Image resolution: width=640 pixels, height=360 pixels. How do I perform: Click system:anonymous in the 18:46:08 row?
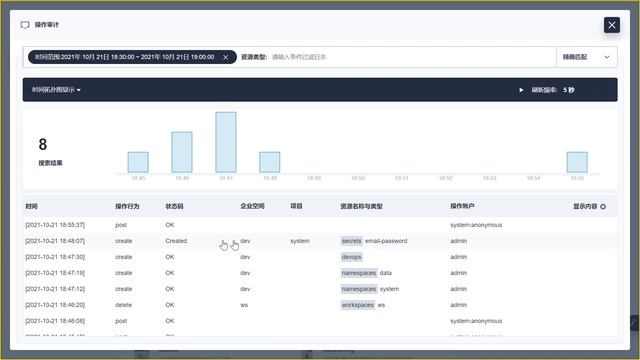pos(476,321)
